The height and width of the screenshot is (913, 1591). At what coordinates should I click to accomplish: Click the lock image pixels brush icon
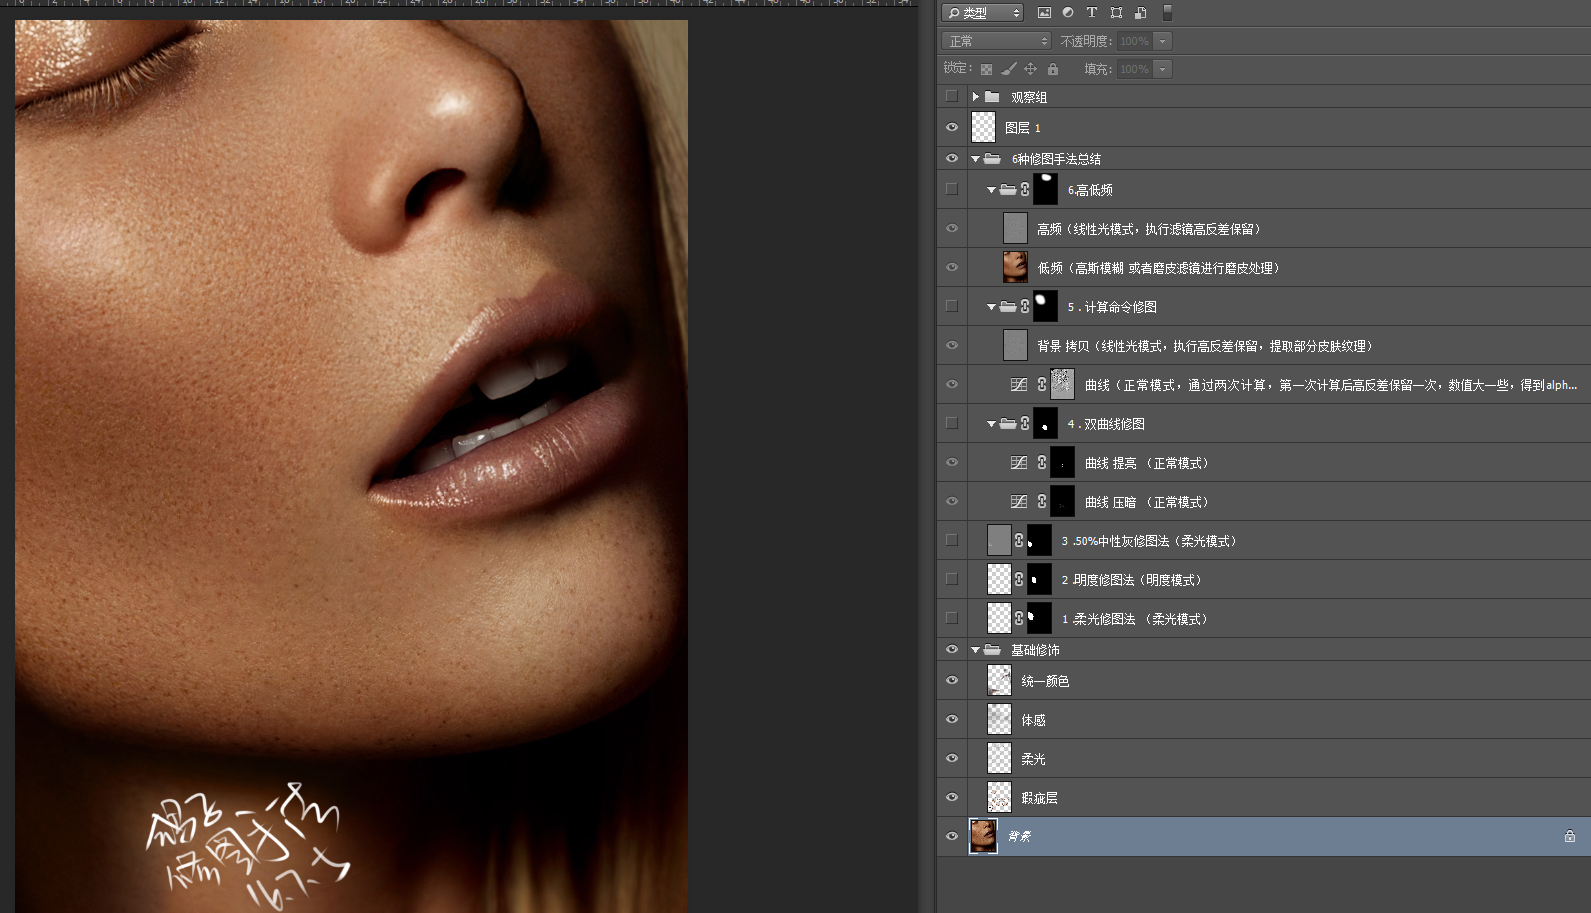tap(1009, 69)
